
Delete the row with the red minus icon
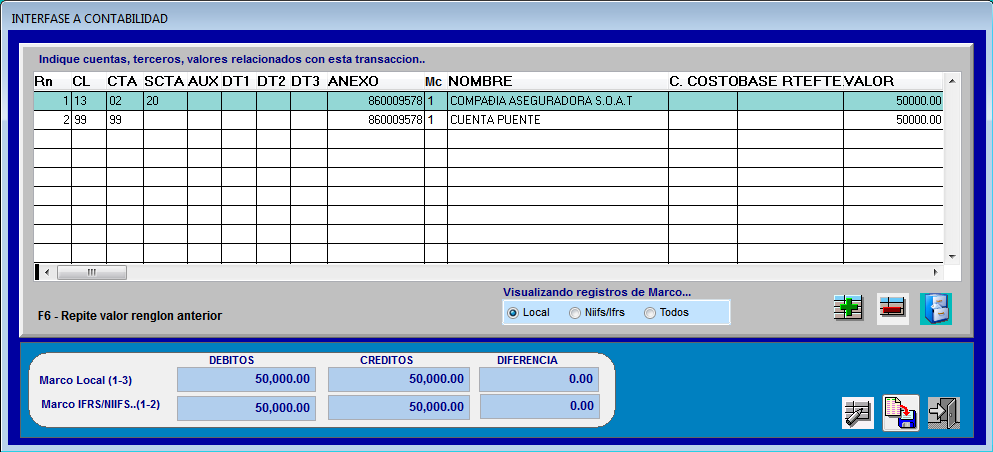coord(892,310)
